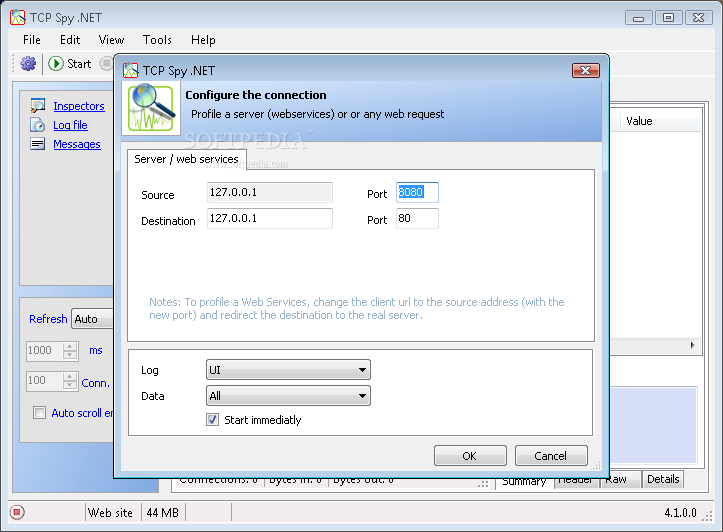Switch to the Summary tab
This screenshot has height=532, width=723.
524,481
